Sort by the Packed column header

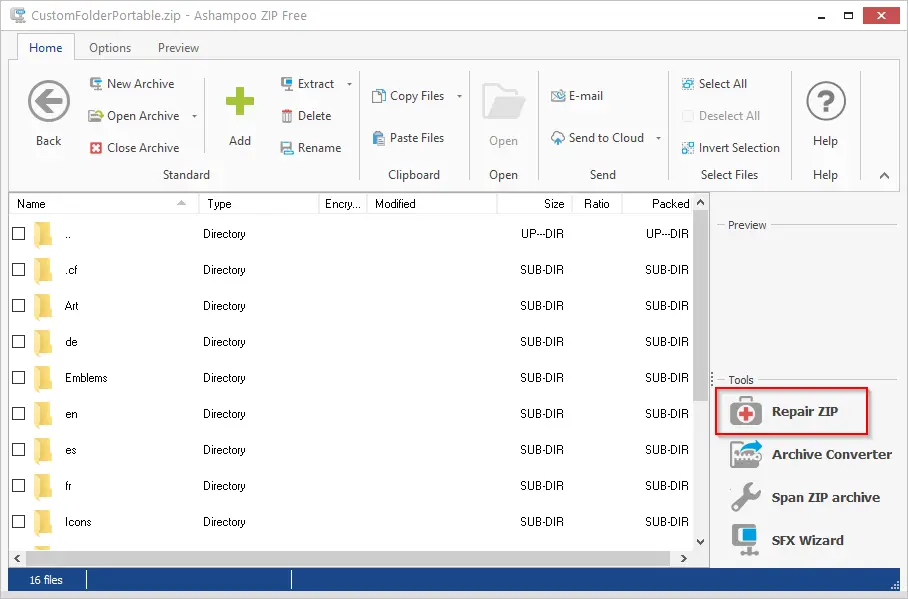tap(657, 204)
